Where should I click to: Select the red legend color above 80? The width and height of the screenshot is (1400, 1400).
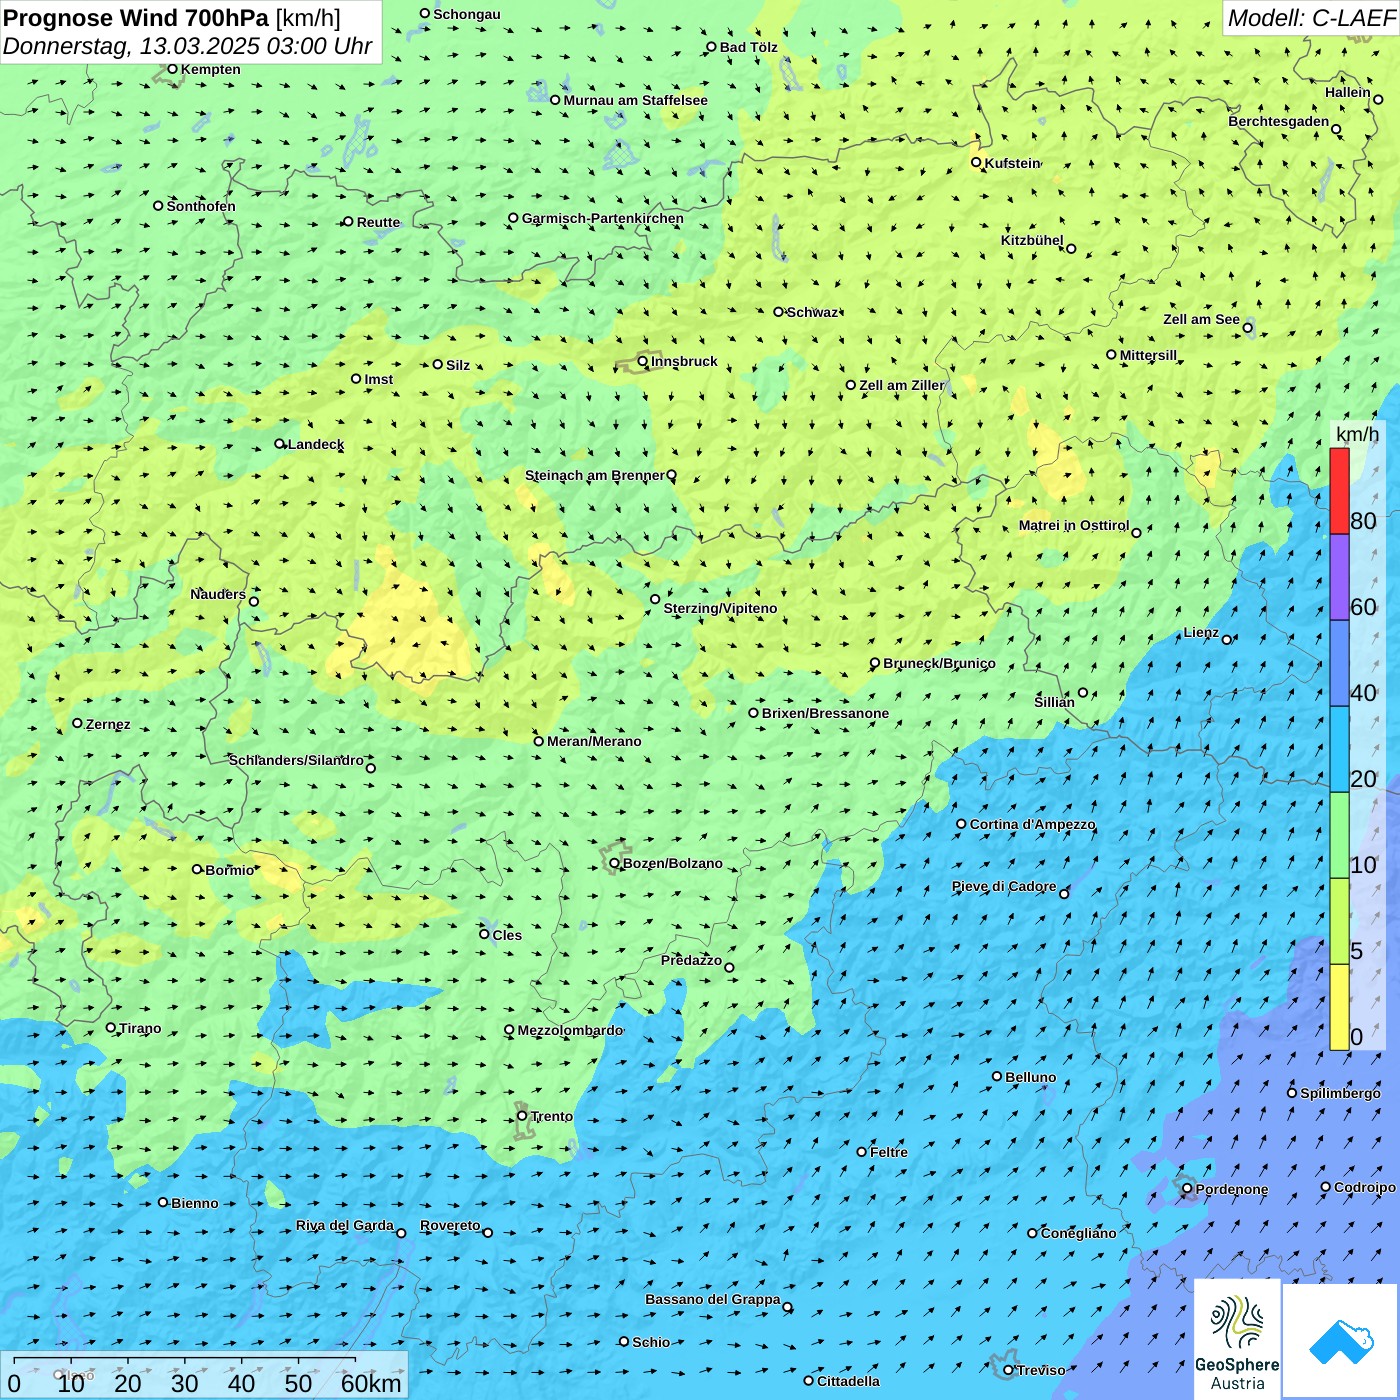1339,491
